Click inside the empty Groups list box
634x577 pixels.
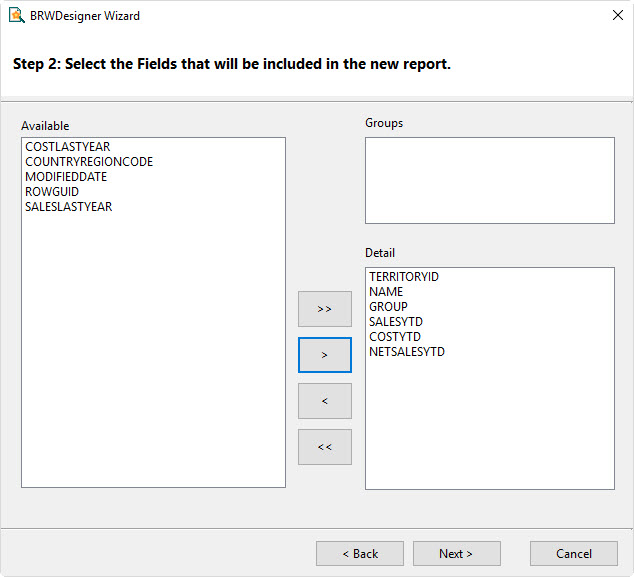click(490, 180)
